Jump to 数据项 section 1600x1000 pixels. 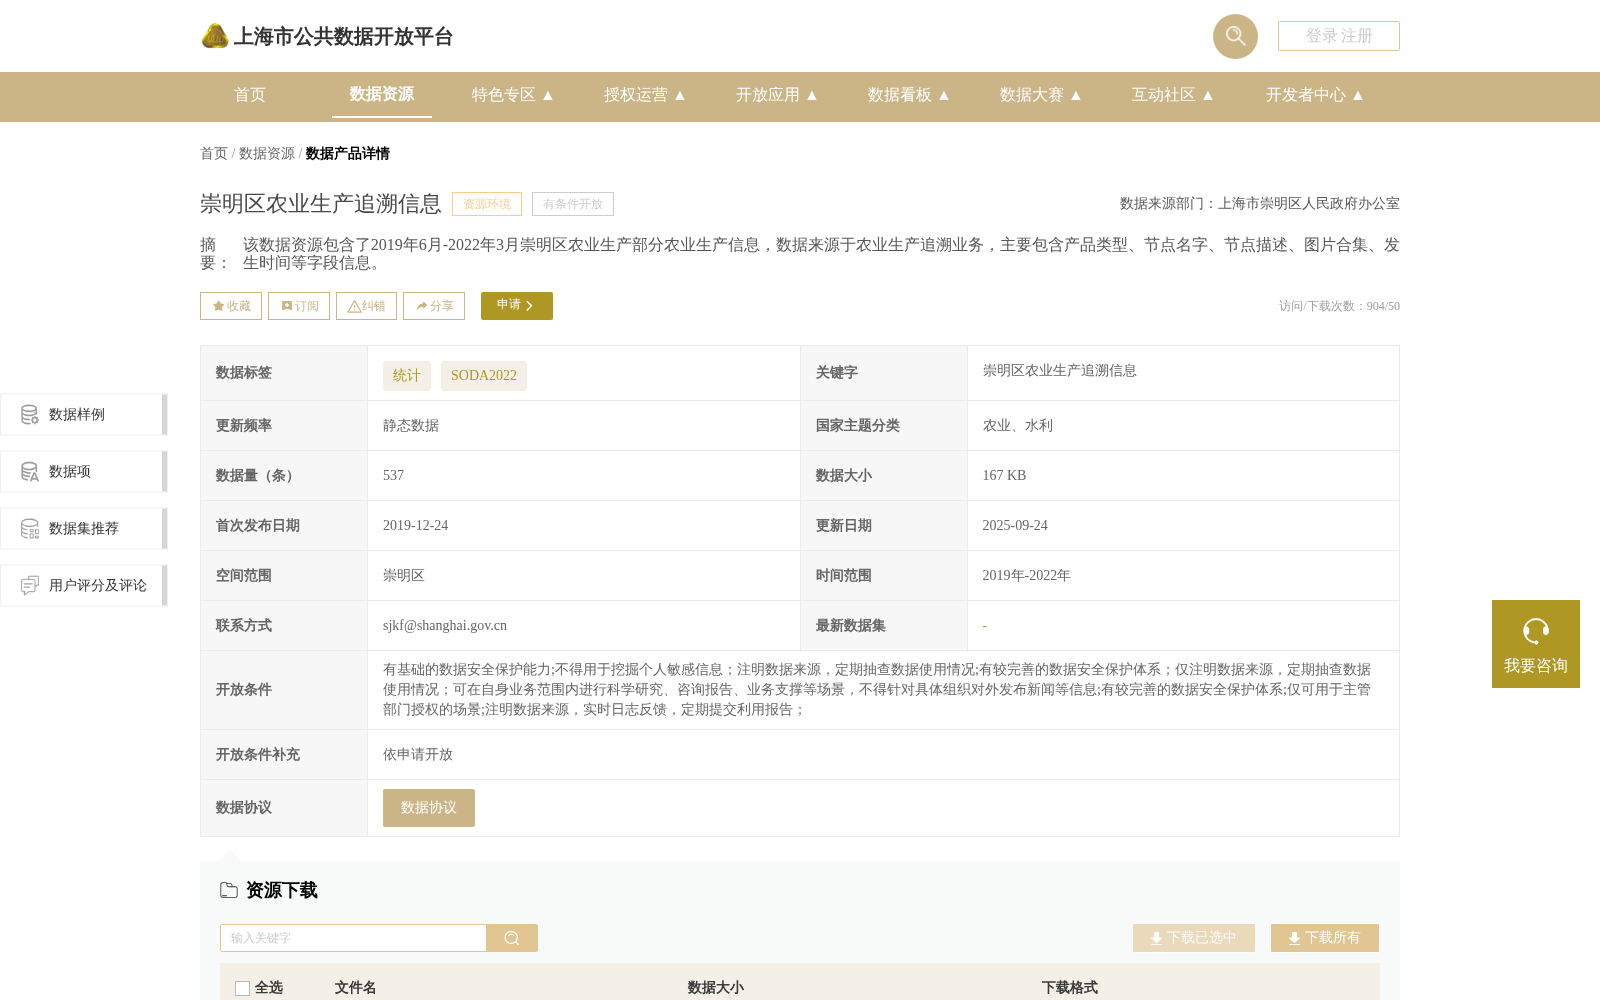point(84,471)
